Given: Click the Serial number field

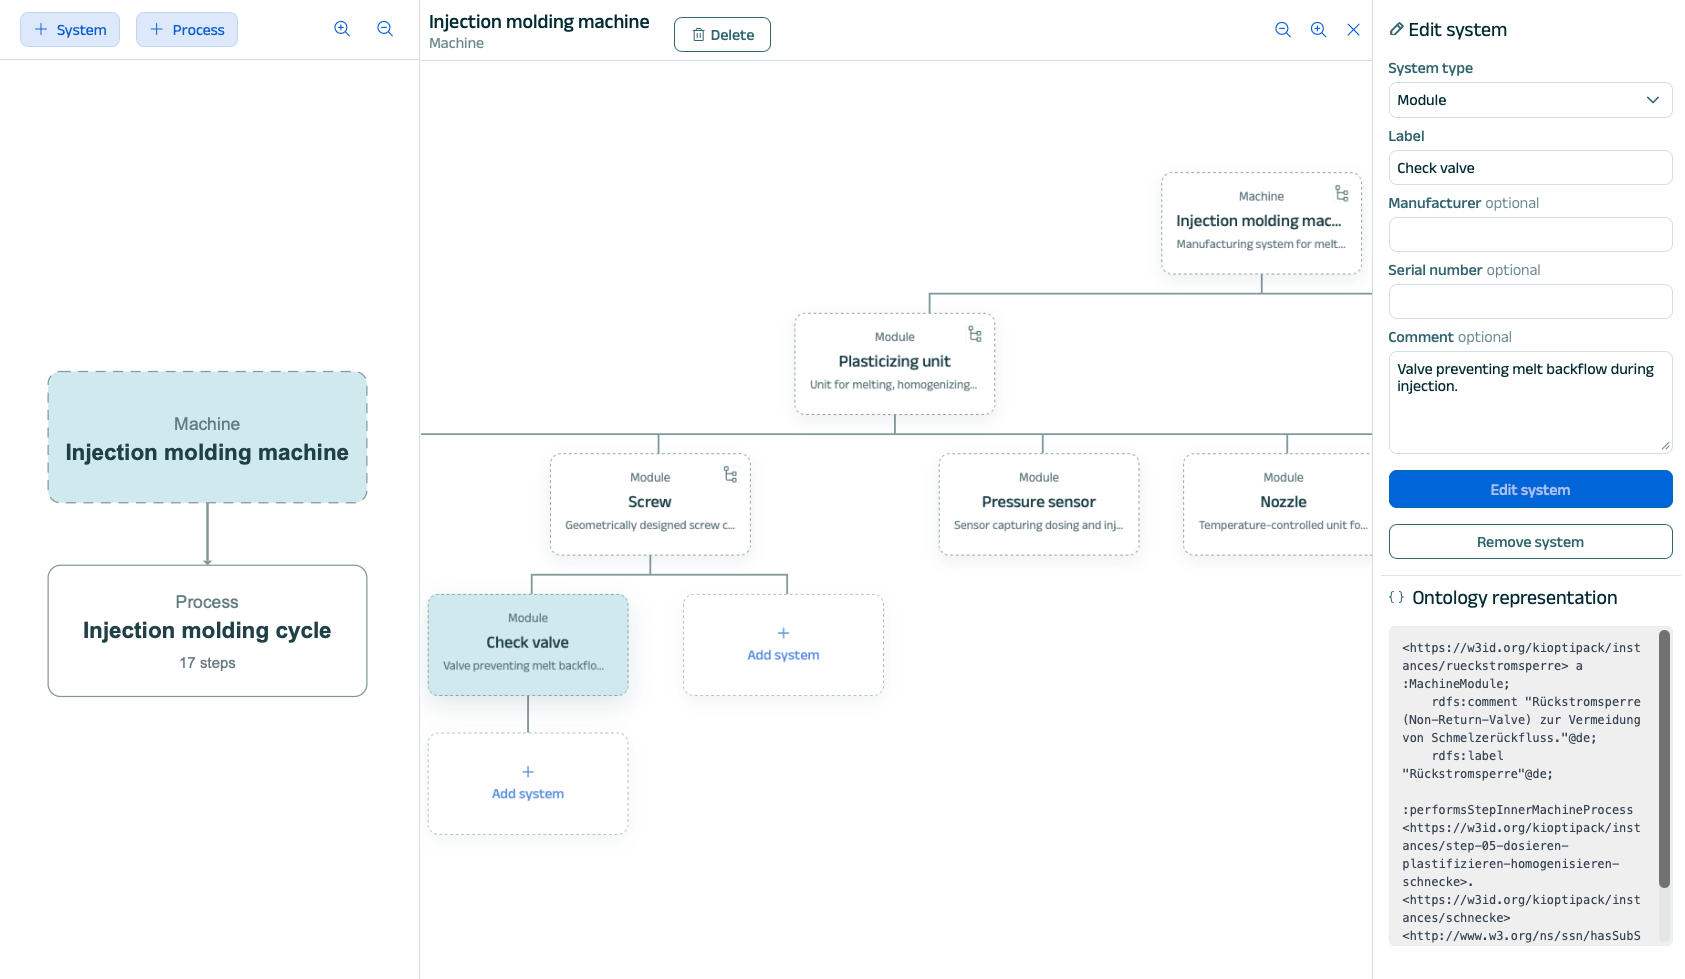Looking at the screenshot, I should click(1530, 302).
